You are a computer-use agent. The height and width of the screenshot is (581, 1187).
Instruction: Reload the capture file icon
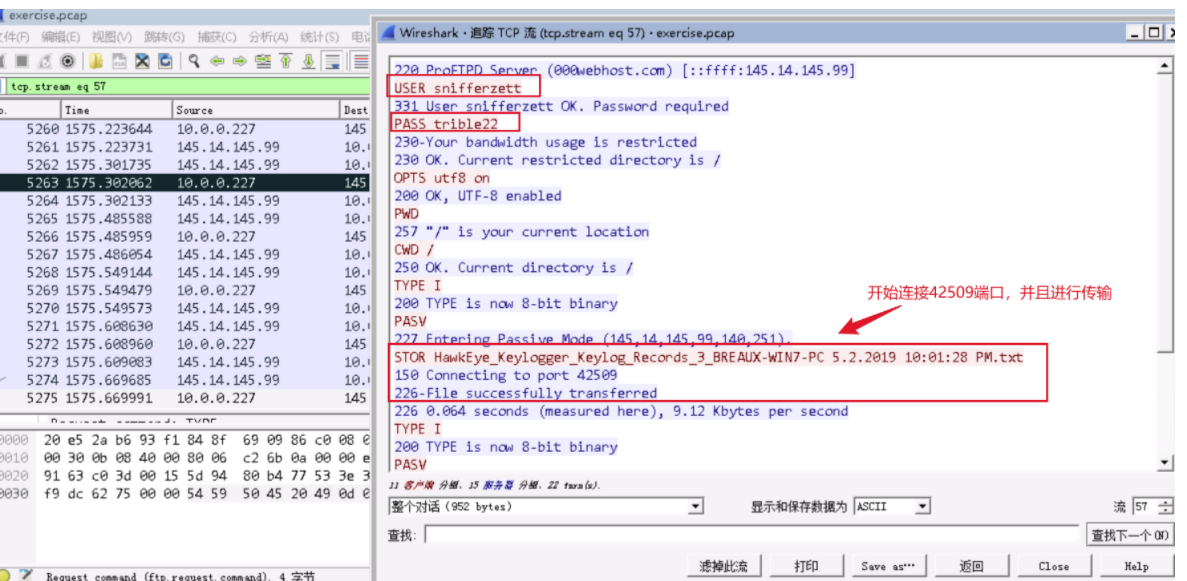pyautogui.click(x=165, y=61)
